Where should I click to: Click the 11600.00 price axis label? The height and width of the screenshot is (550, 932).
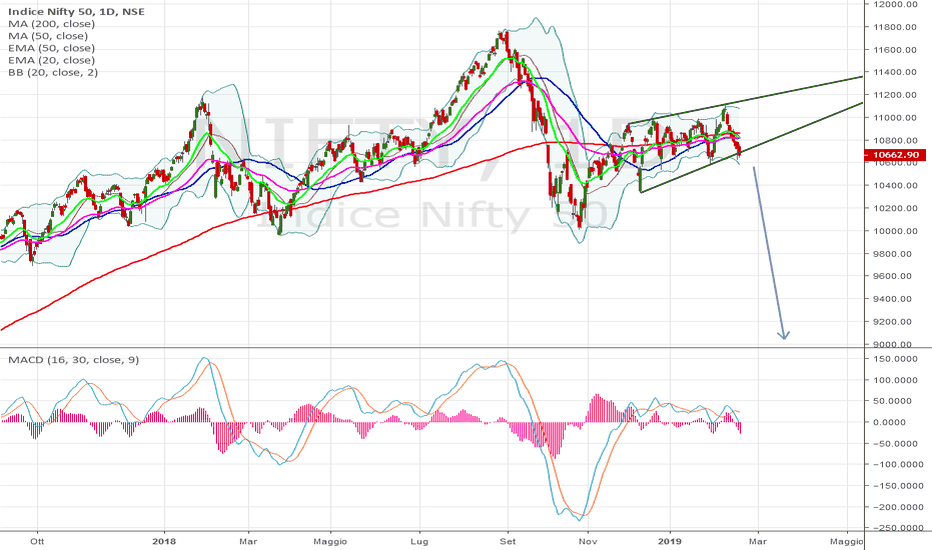[x=895, y=49]
